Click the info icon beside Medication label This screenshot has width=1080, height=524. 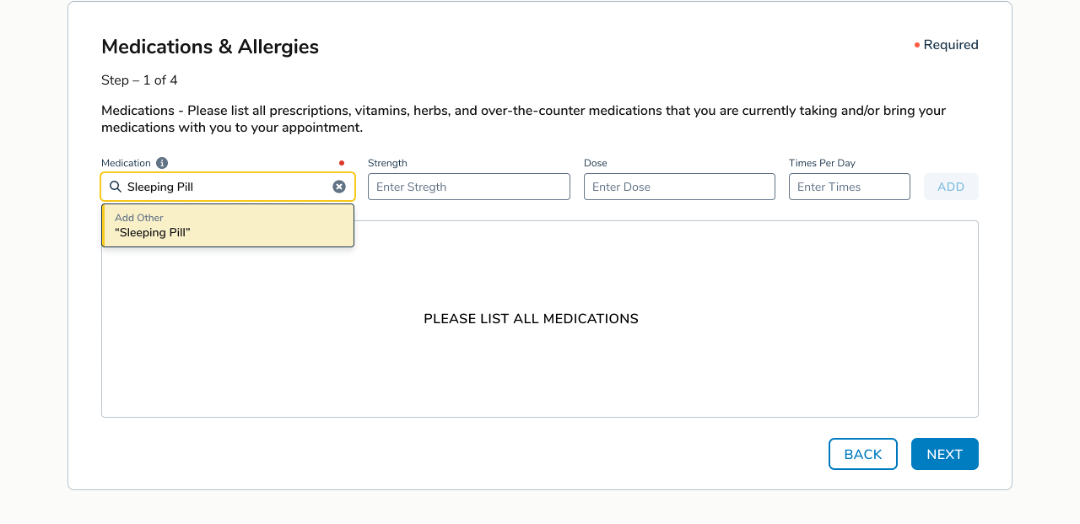(162, 163)
